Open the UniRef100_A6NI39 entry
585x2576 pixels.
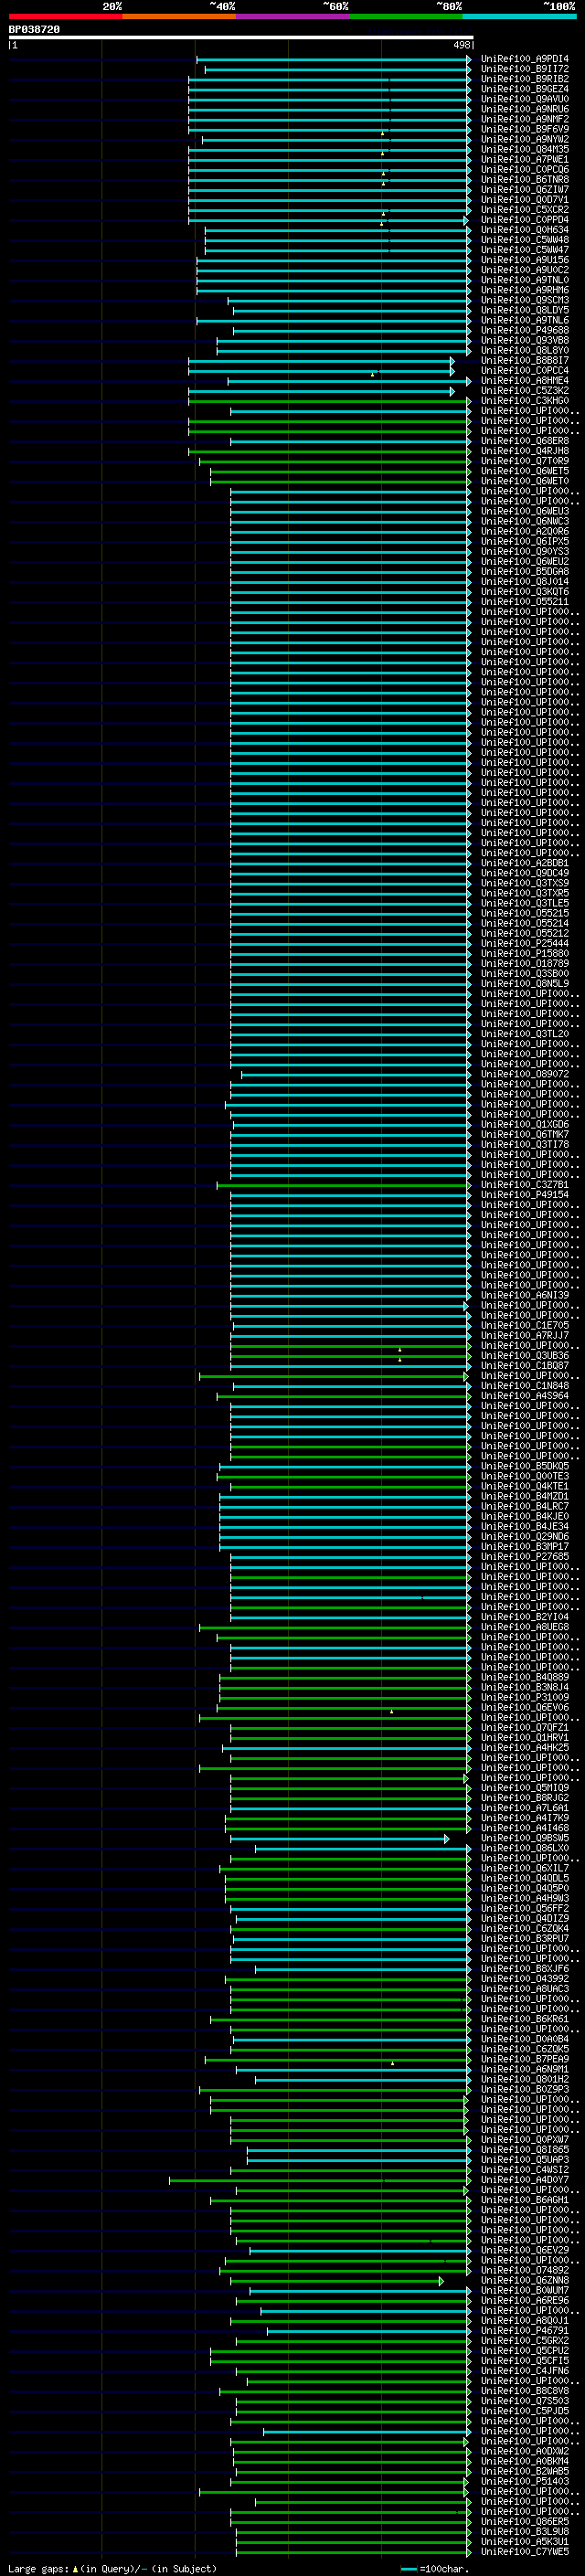tap(524, 1295)
